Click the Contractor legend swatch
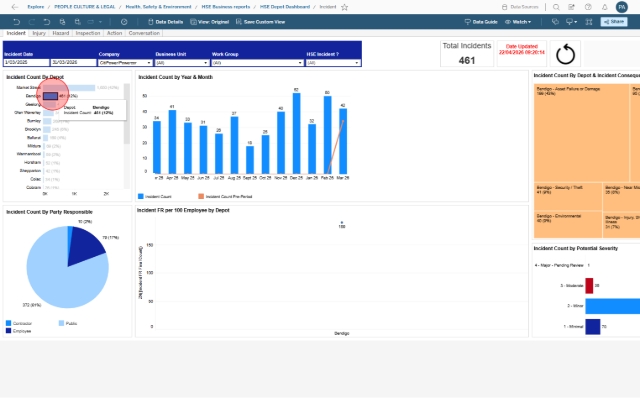640x398 pixels. (9, 323)
